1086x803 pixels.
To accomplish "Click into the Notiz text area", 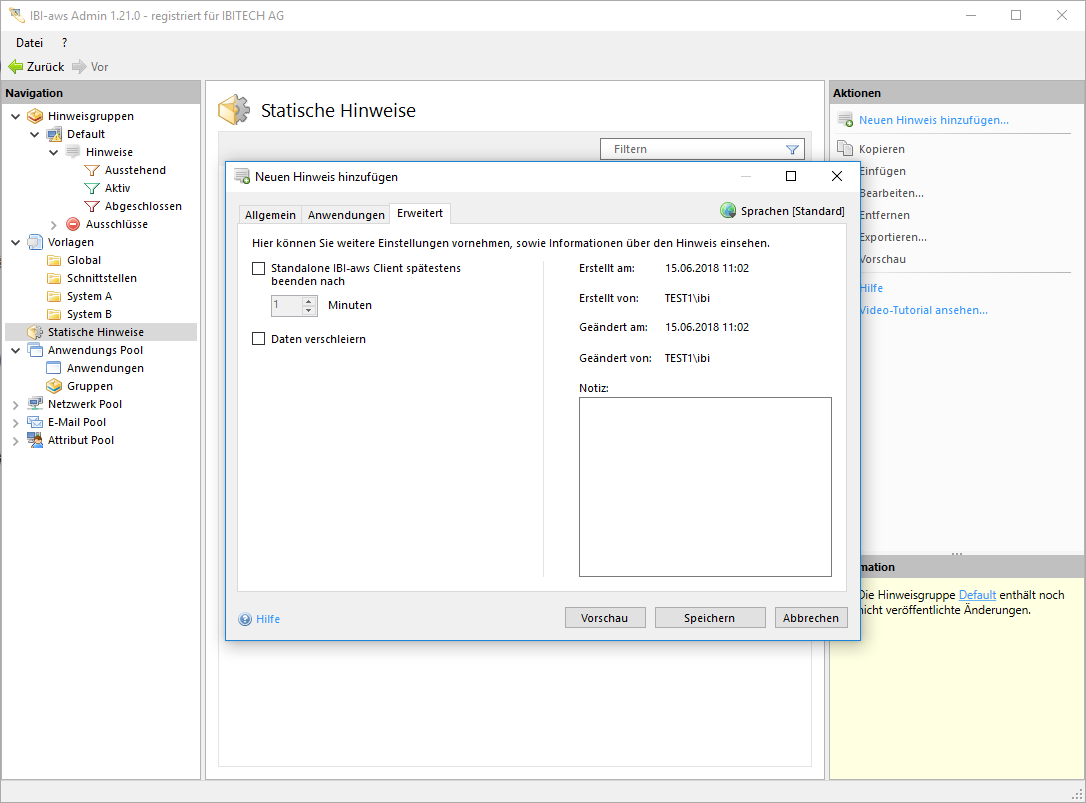I will tap(705, 487).
